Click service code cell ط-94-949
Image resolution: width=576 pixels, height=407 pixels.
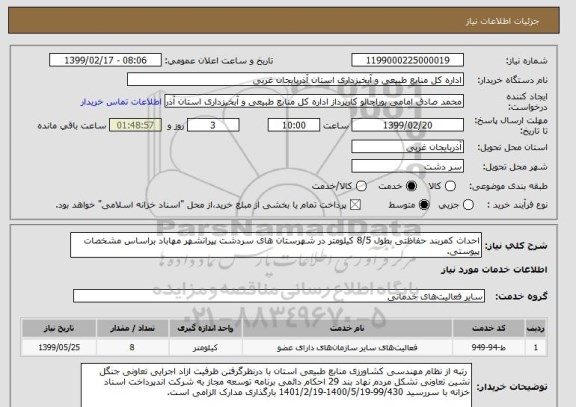[x=489, y=347]
